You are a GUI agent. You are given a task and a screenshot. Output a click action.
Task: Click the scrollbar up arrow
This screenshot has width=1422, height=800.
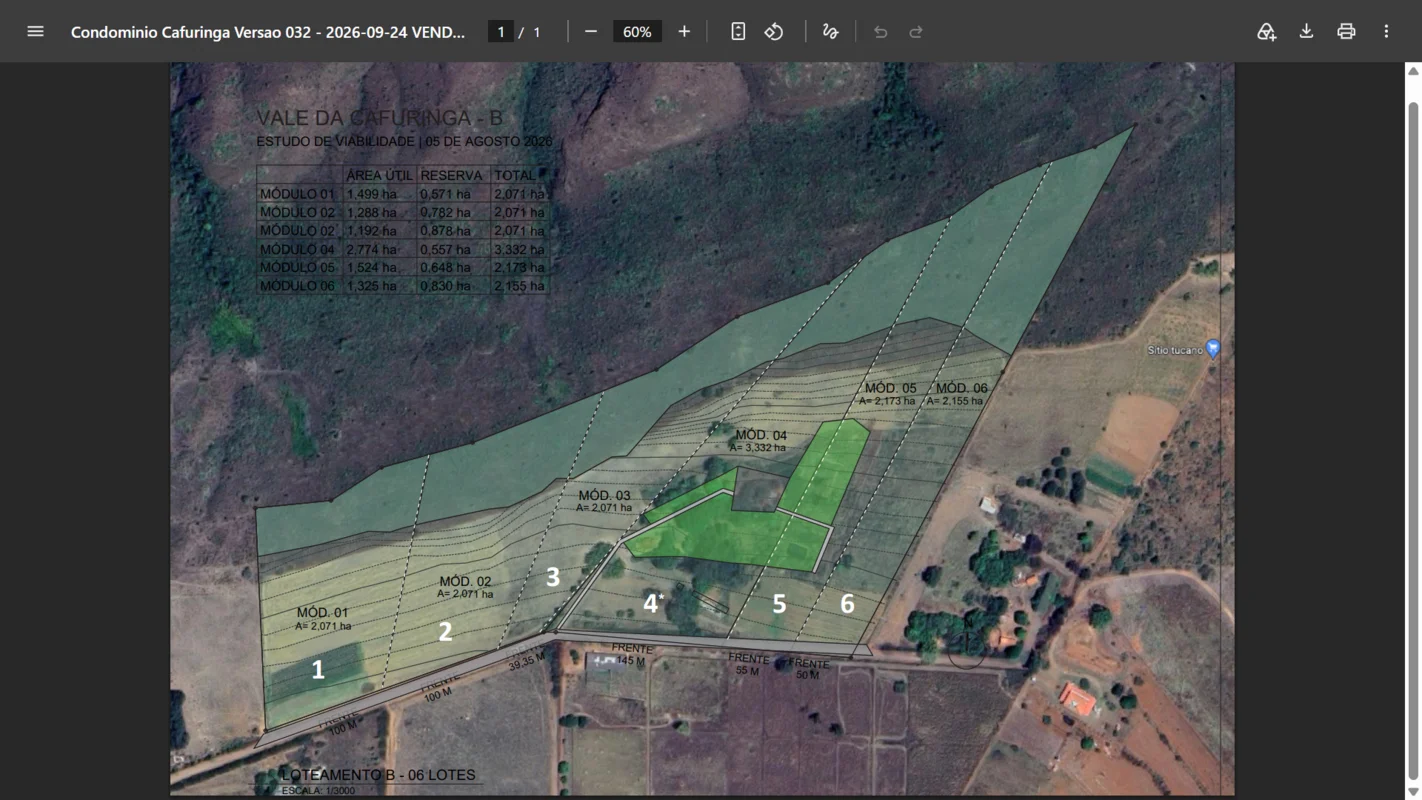tap(1414, 71)
